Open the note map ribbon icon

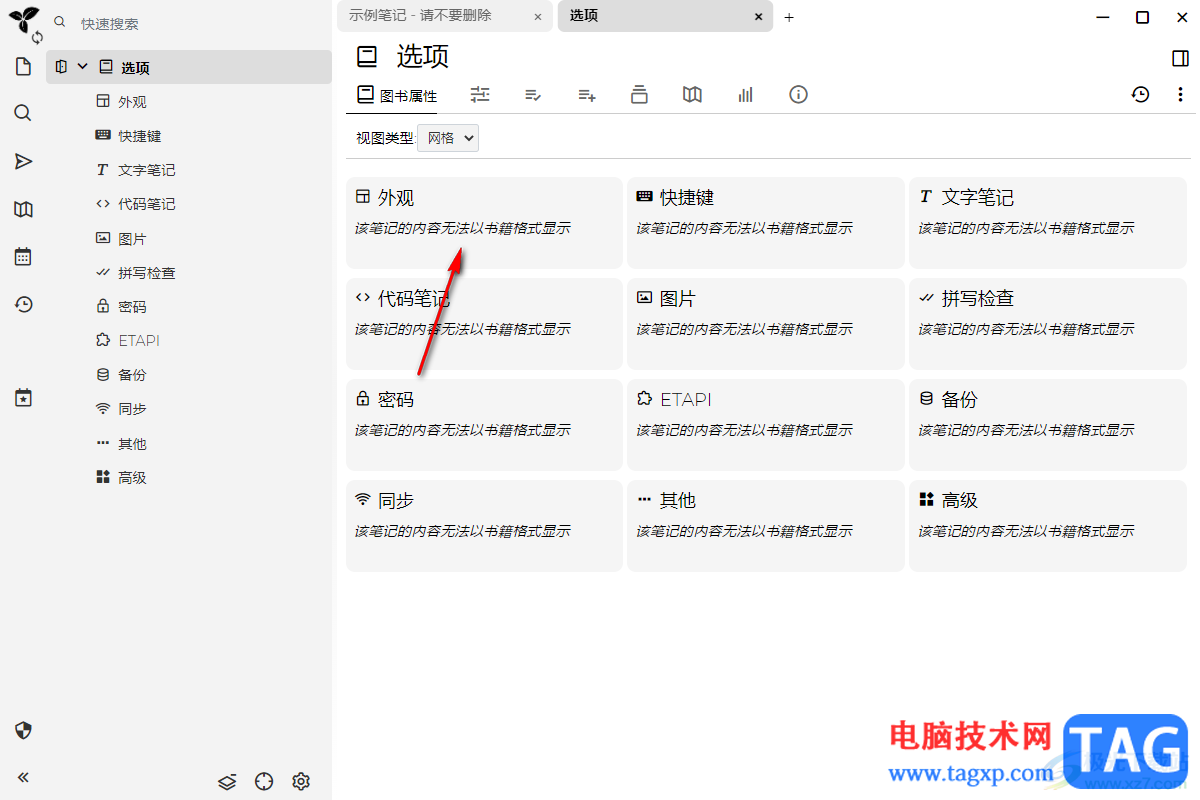tap(692, 95)
